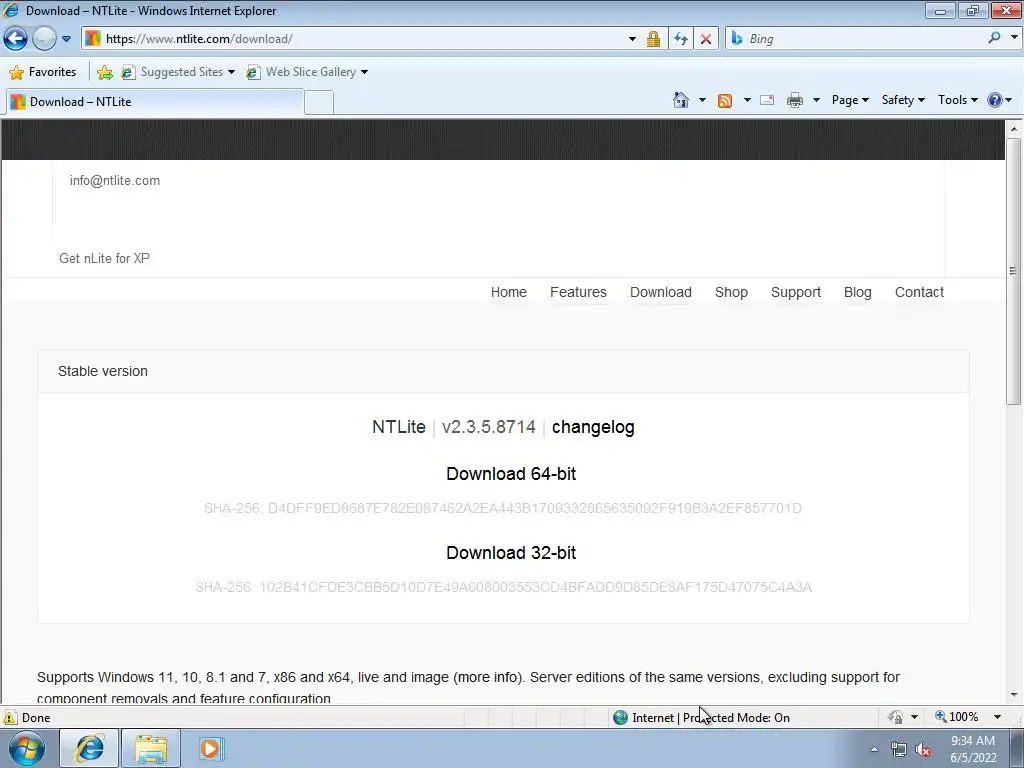This screenshot has height=768, width=1024.
Task: Add page to Favorites bar icon
Action: tap(104, 72)
